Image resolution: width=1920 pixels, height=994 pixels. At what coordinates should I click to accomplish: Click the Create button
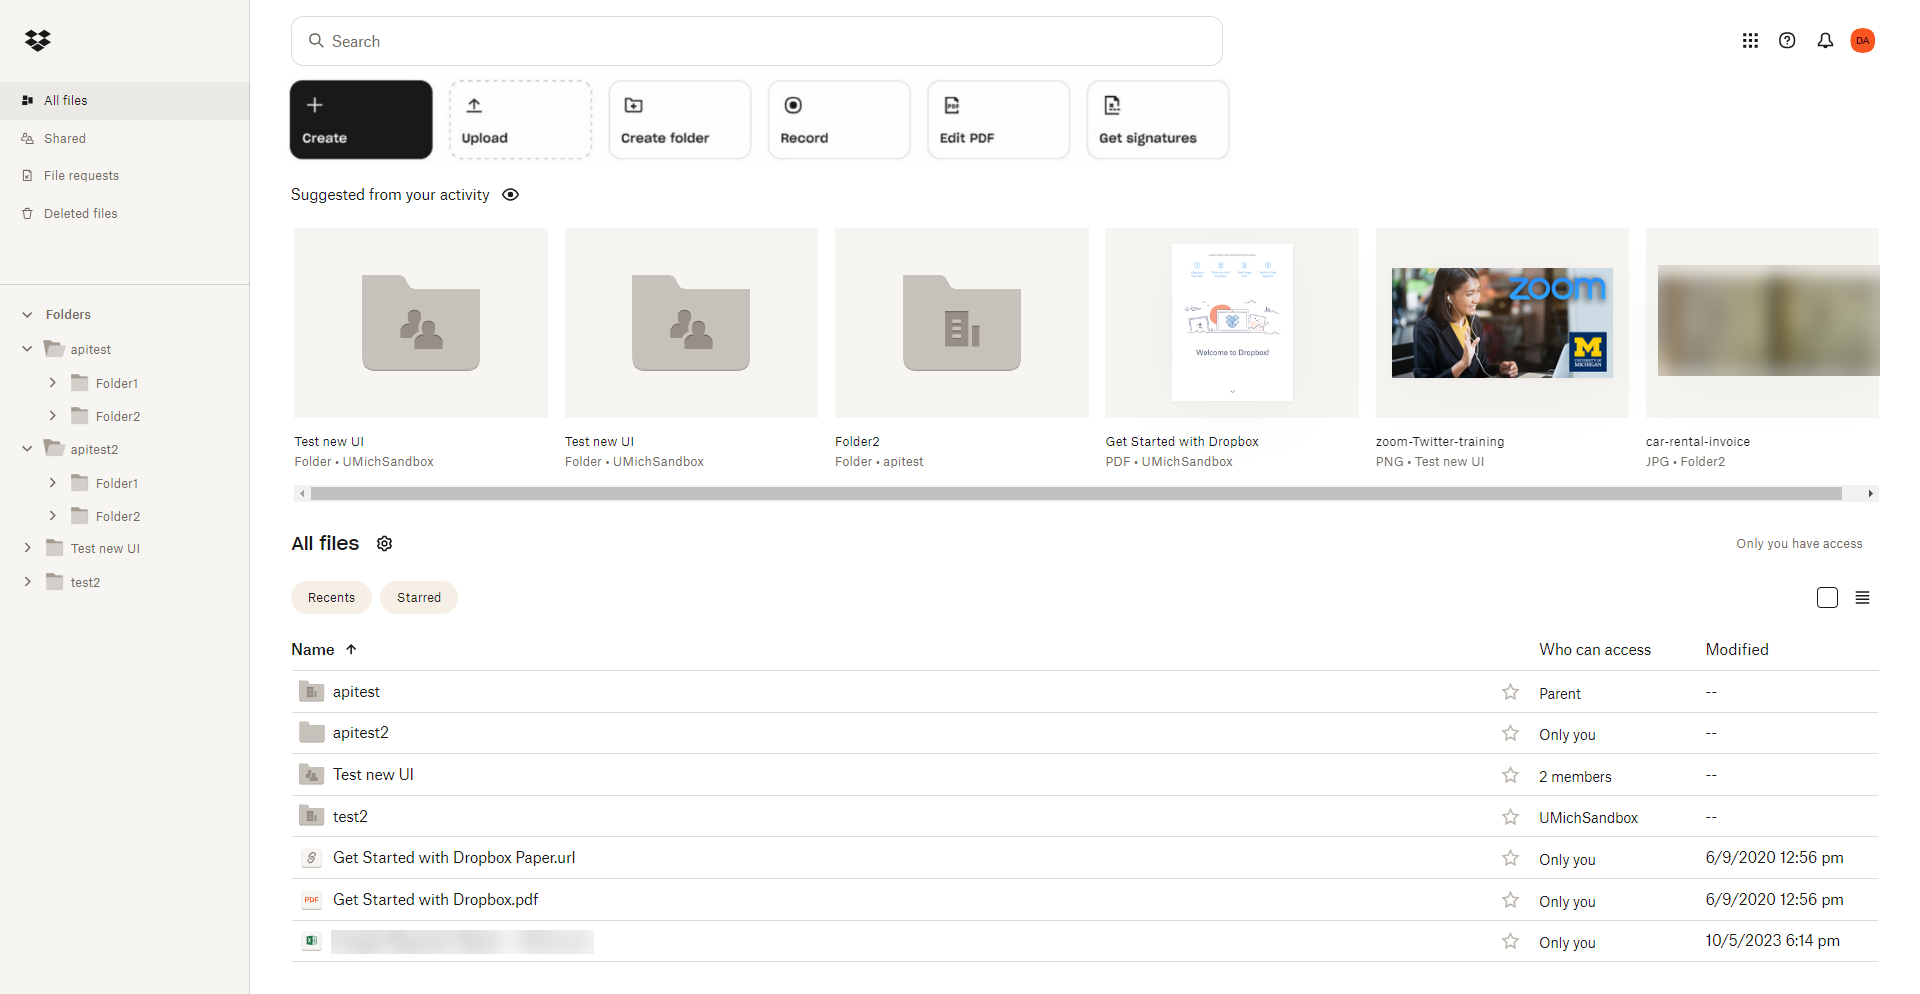[361, 120]
